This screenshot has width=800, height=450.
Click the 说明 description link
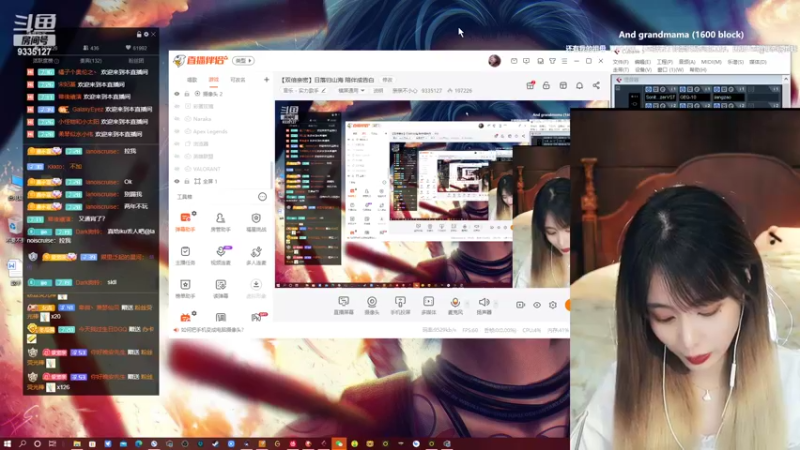(x=378, y=90)
